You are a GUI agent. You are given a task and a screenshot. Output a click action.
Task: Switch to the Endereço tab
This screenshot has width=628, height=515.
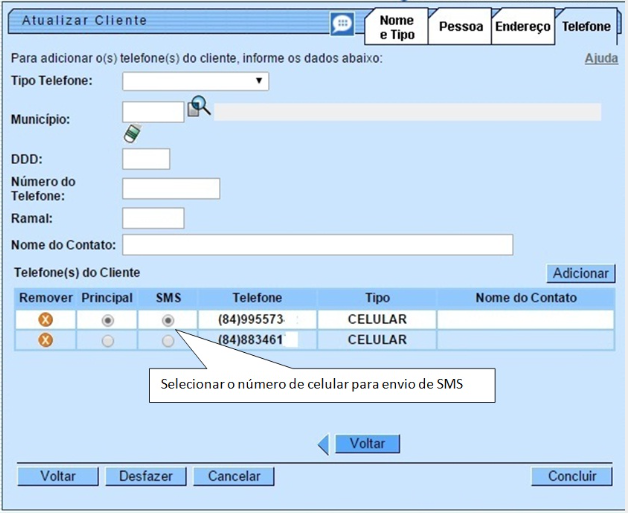(x=523, y=27)
